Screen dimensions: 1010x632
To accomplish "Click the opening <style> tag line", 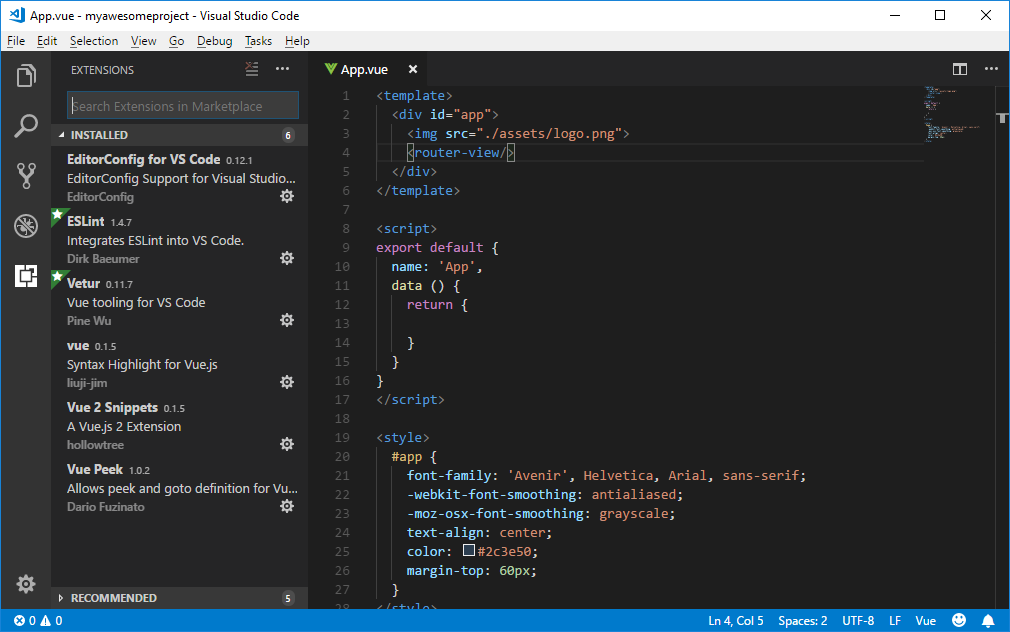I will pyautogui.click(x=403, y=437).
